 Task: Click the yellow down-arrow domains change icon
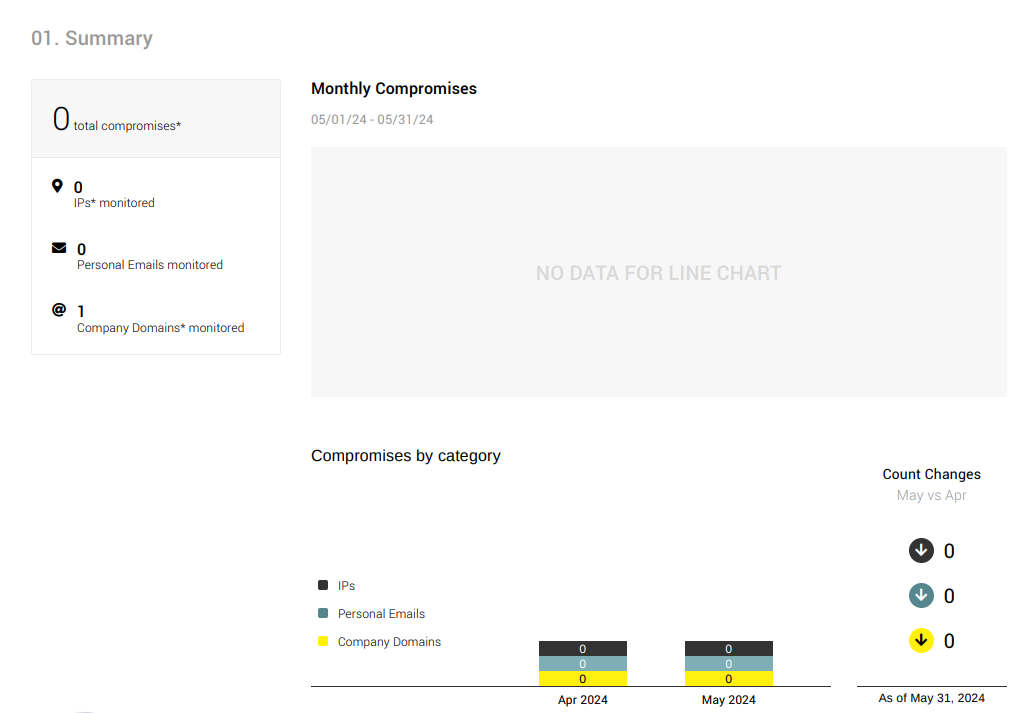921,641
